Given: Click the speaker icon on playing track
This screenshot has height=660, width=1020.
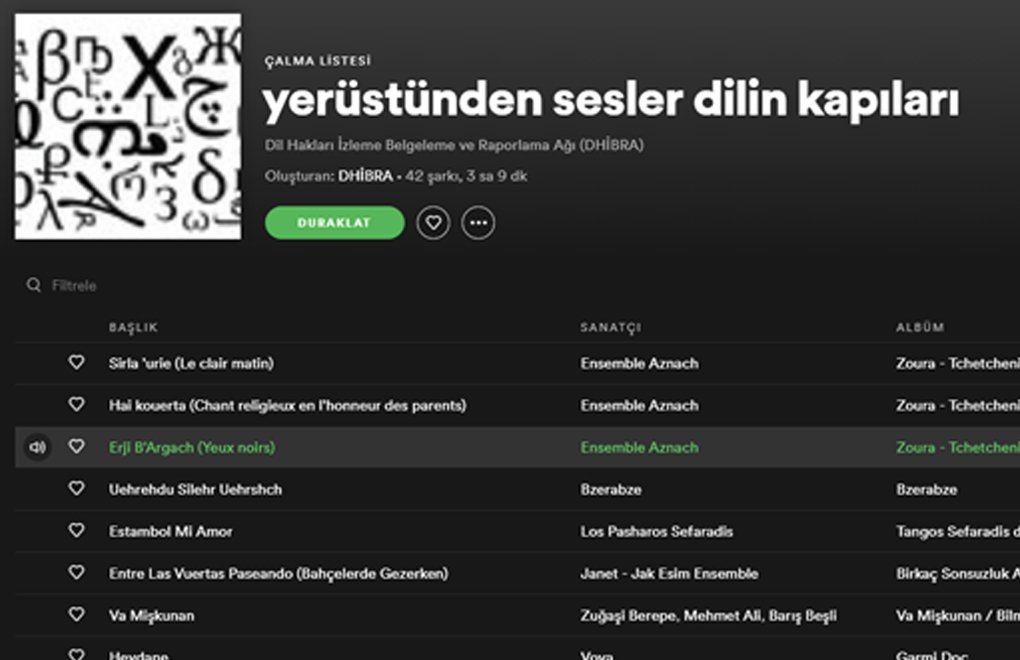Looking at the screenshot, I should pos(37,448).
